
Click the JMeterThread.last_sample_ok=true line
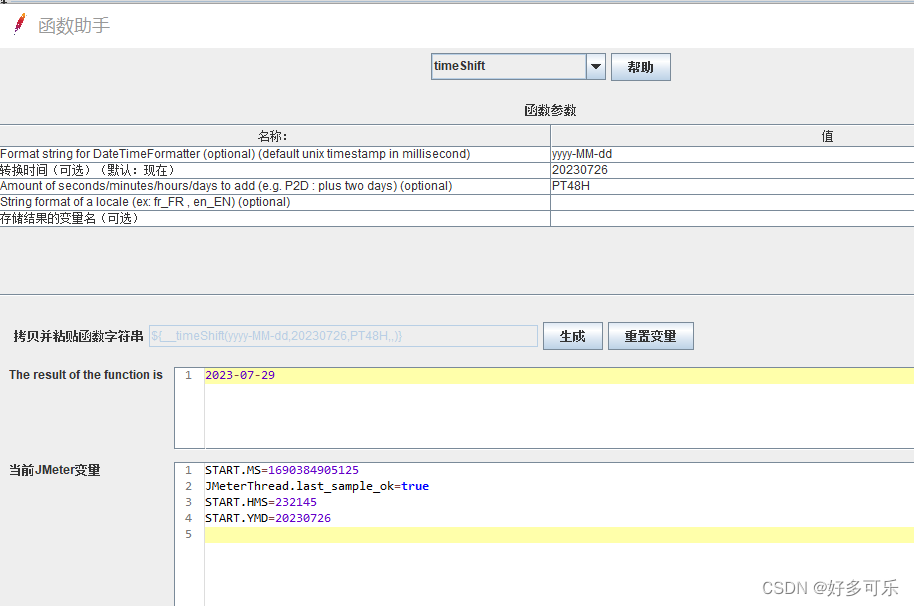coord(317,486)
